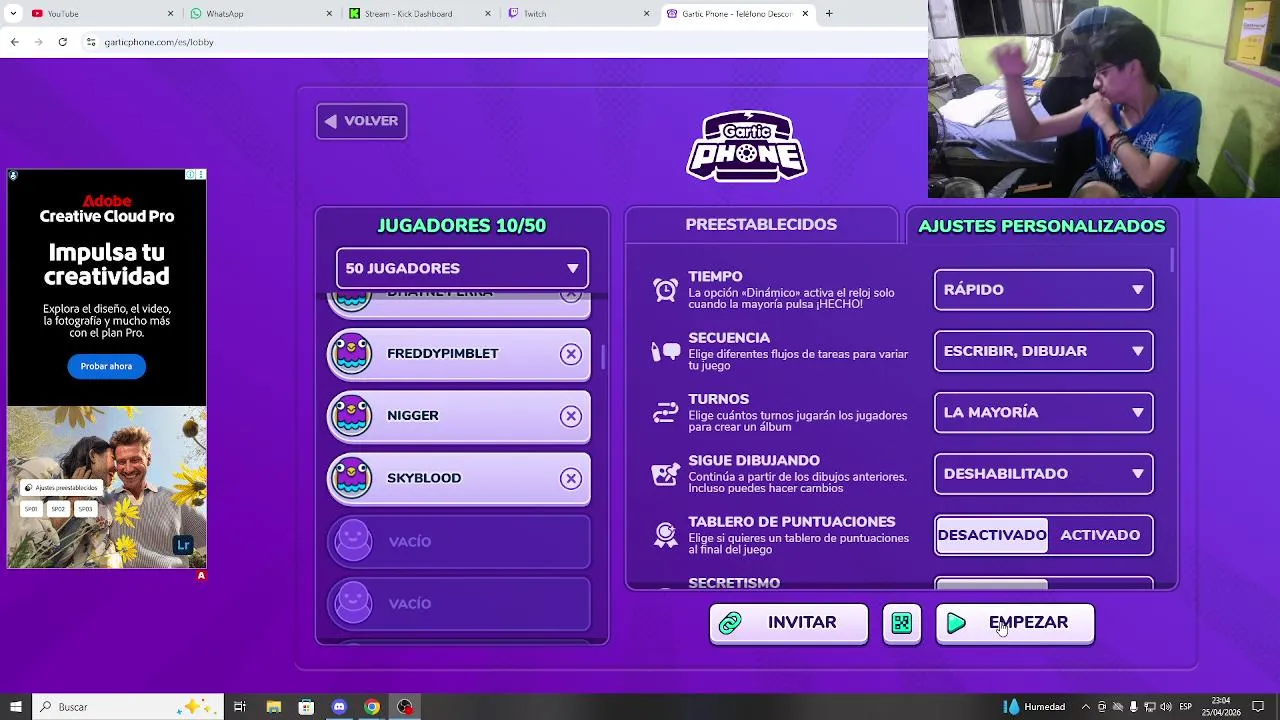Click the Lightroom Lr badge in the ad
1280x720 pixels.
[183, 545]
